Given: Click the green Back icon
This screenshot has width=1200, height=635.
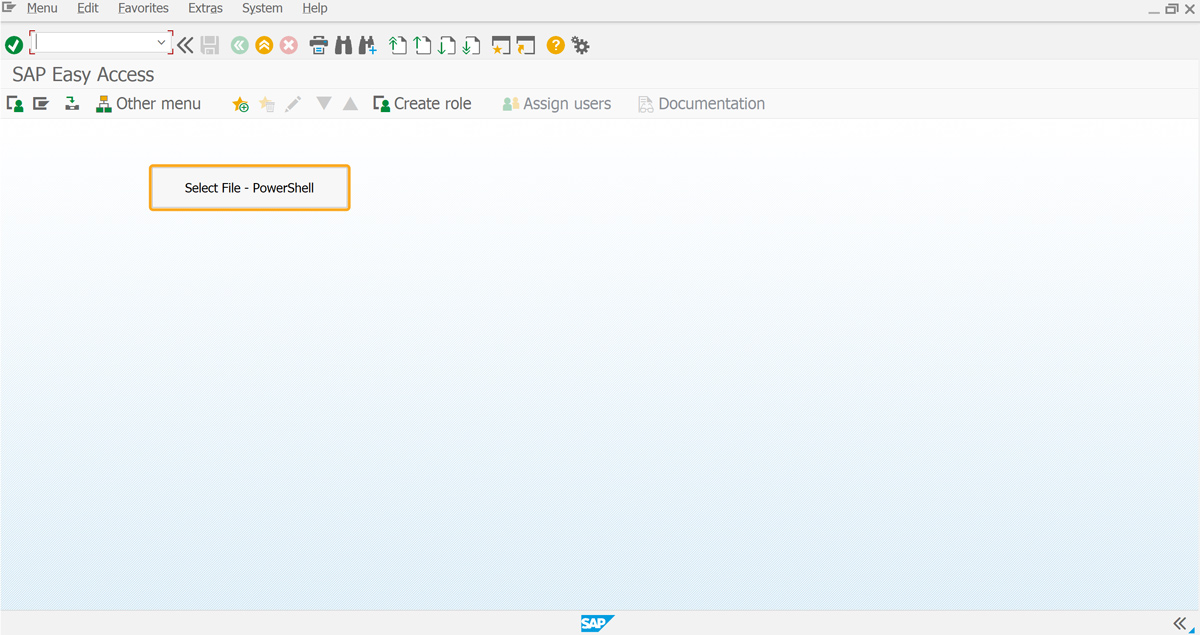Looking at the screenshot, I should point(239,45).
